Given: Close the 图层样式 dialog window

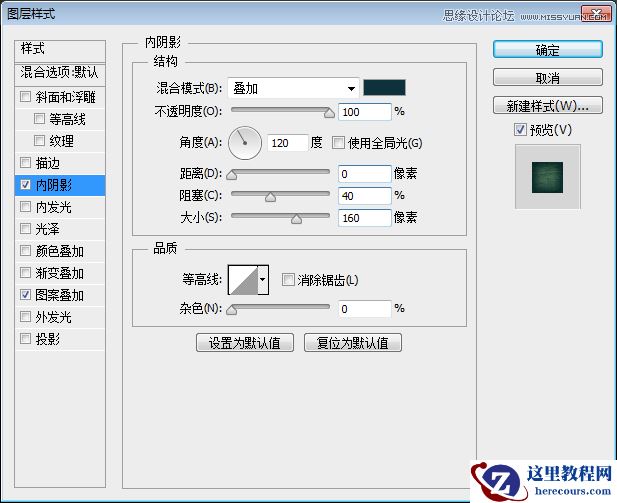Looking at the screenshot, I should coord(596,14).
